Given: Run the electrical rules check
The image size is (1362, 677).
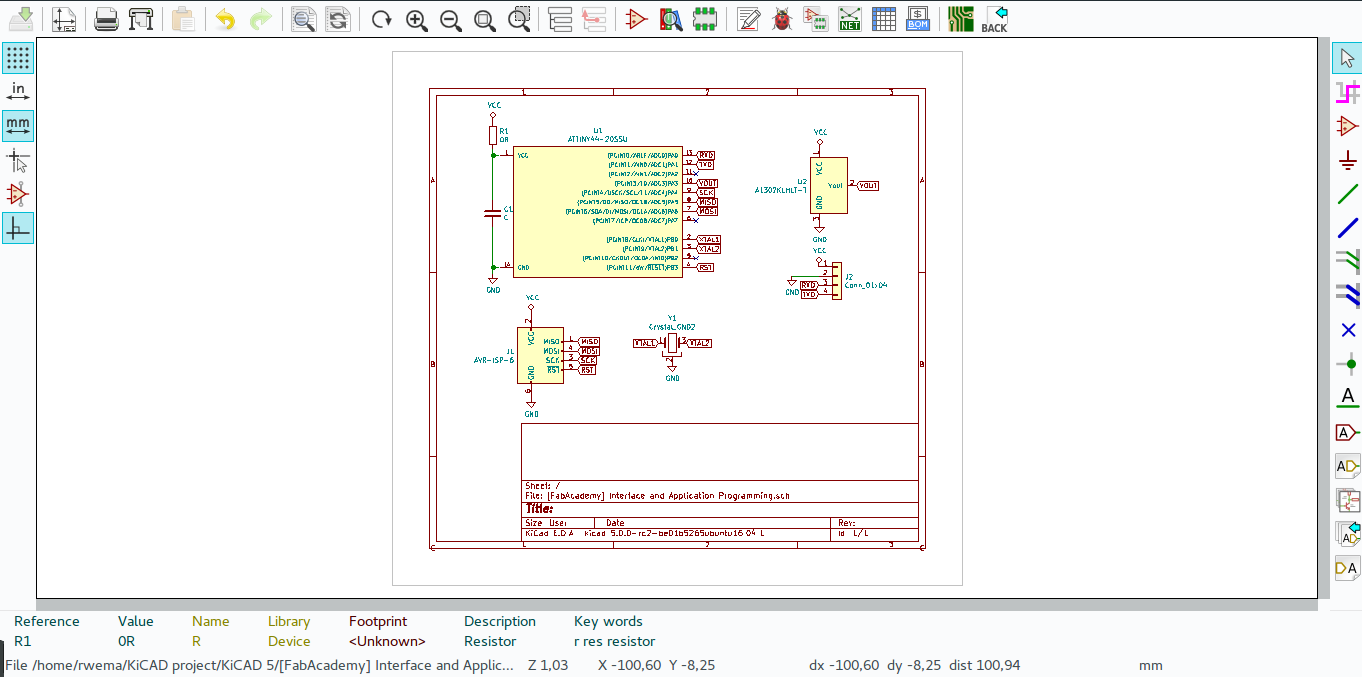Looking at the screenshot, I should point(781,18).
